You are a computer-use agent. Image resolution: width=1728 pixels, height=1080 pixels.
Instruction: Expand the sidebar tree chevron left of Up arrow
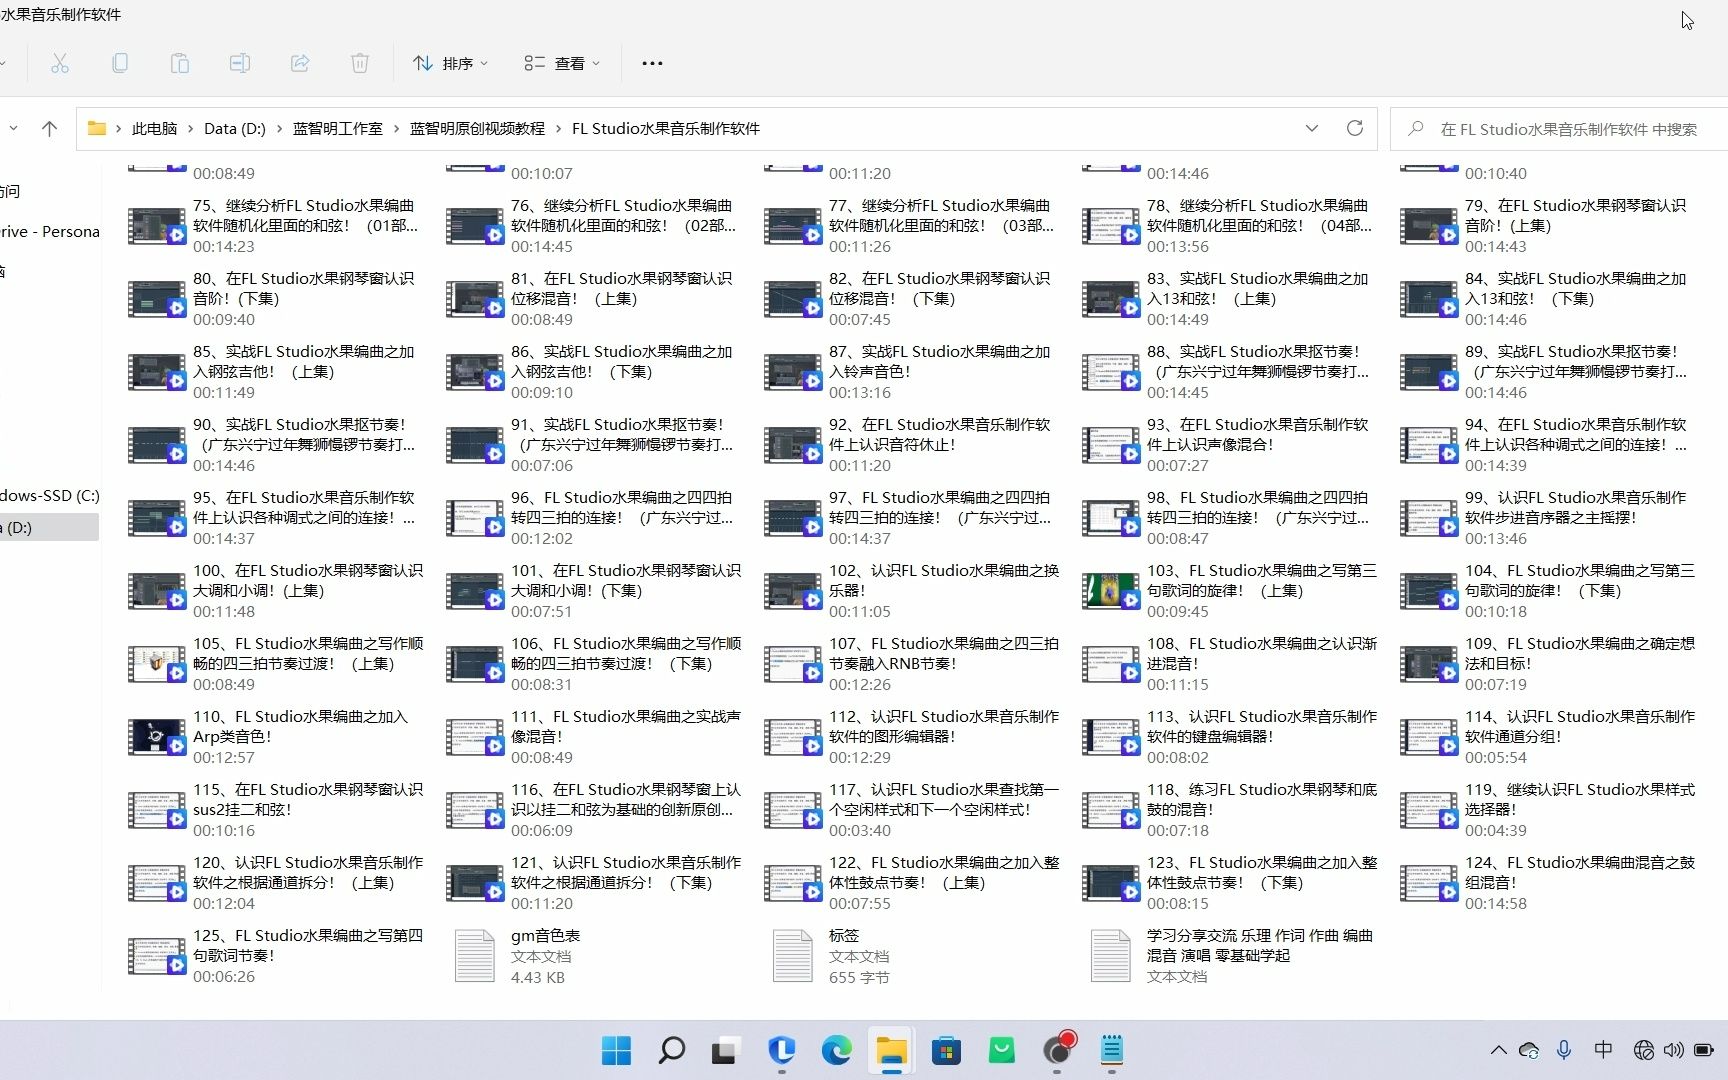click(x=13, y=128)
